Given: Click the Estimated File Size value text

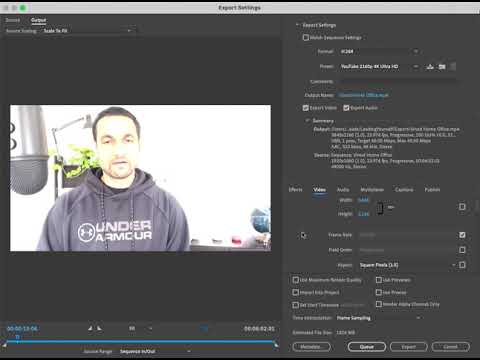Looking at the screenshot, I should tap(345, 332).
